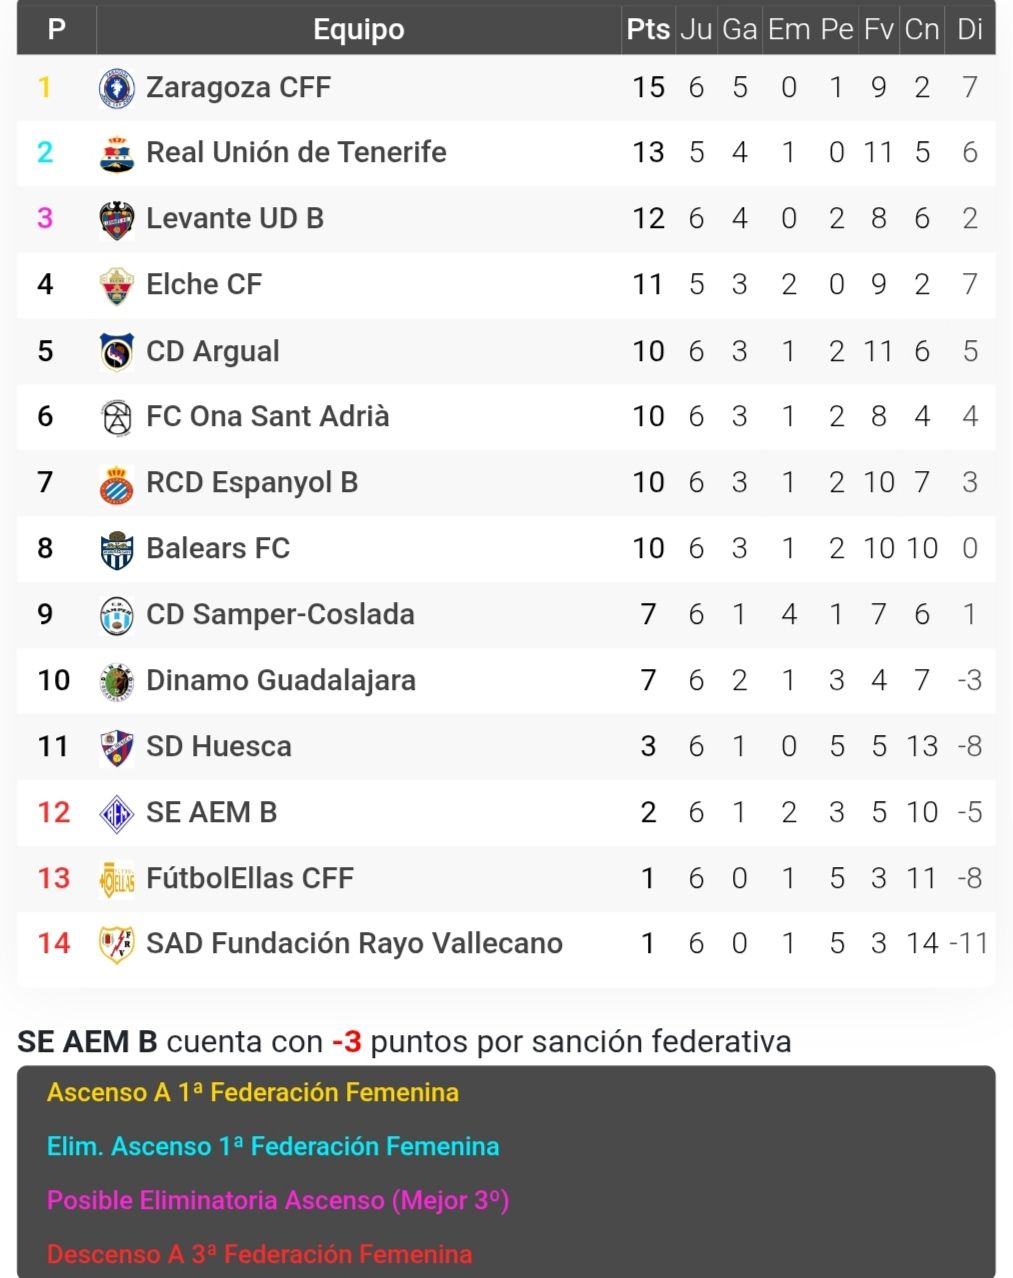
Task: Click the Real Unión de Tenerife crest
Action: (117, 153)
